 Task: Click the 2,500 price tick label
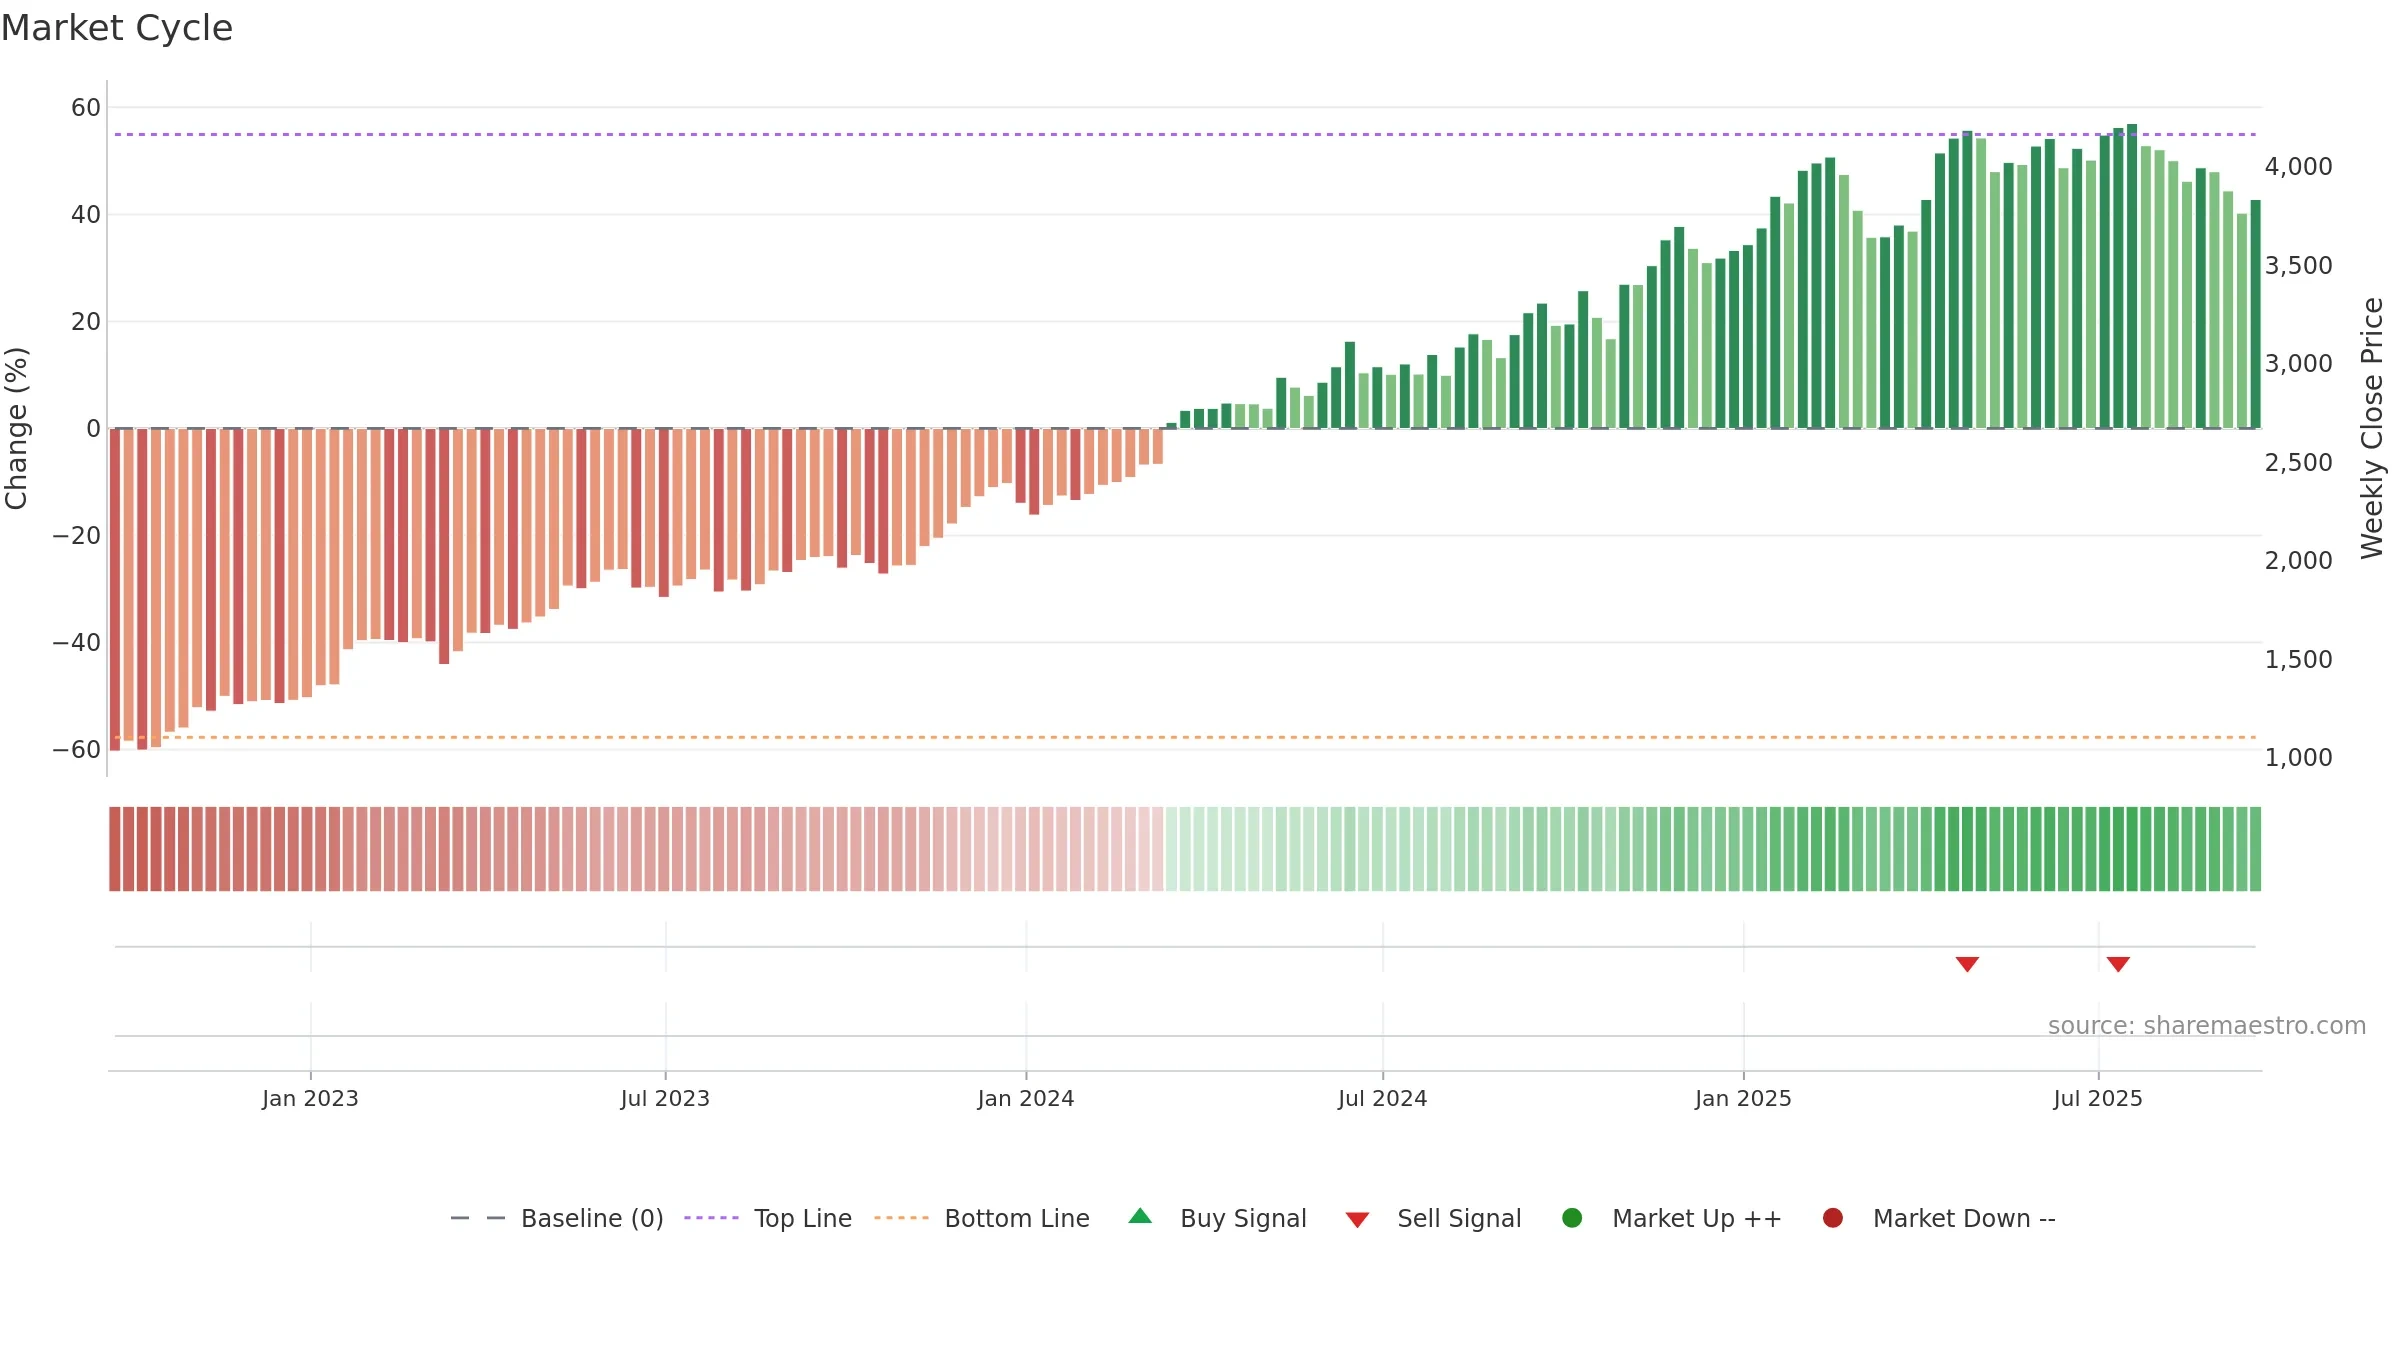pyautogui.click(x=2298, y=462)
